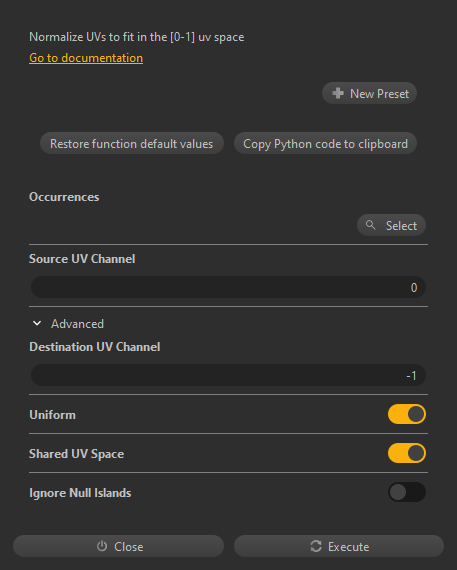Restore function default values

(132, 143)
